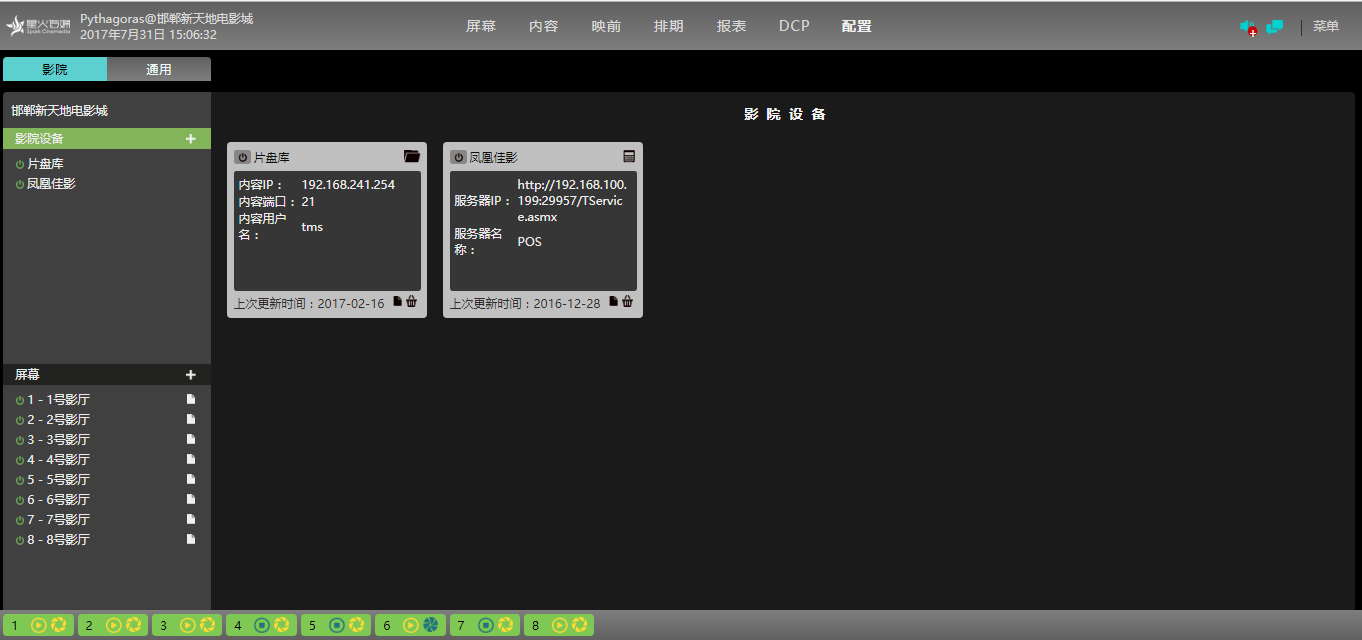Viewport: 1362px width, 640px height.
Task: Toggle power icon for 1号影厅 in sidebar
Action: pyautogui.click(x=20, y=400)
